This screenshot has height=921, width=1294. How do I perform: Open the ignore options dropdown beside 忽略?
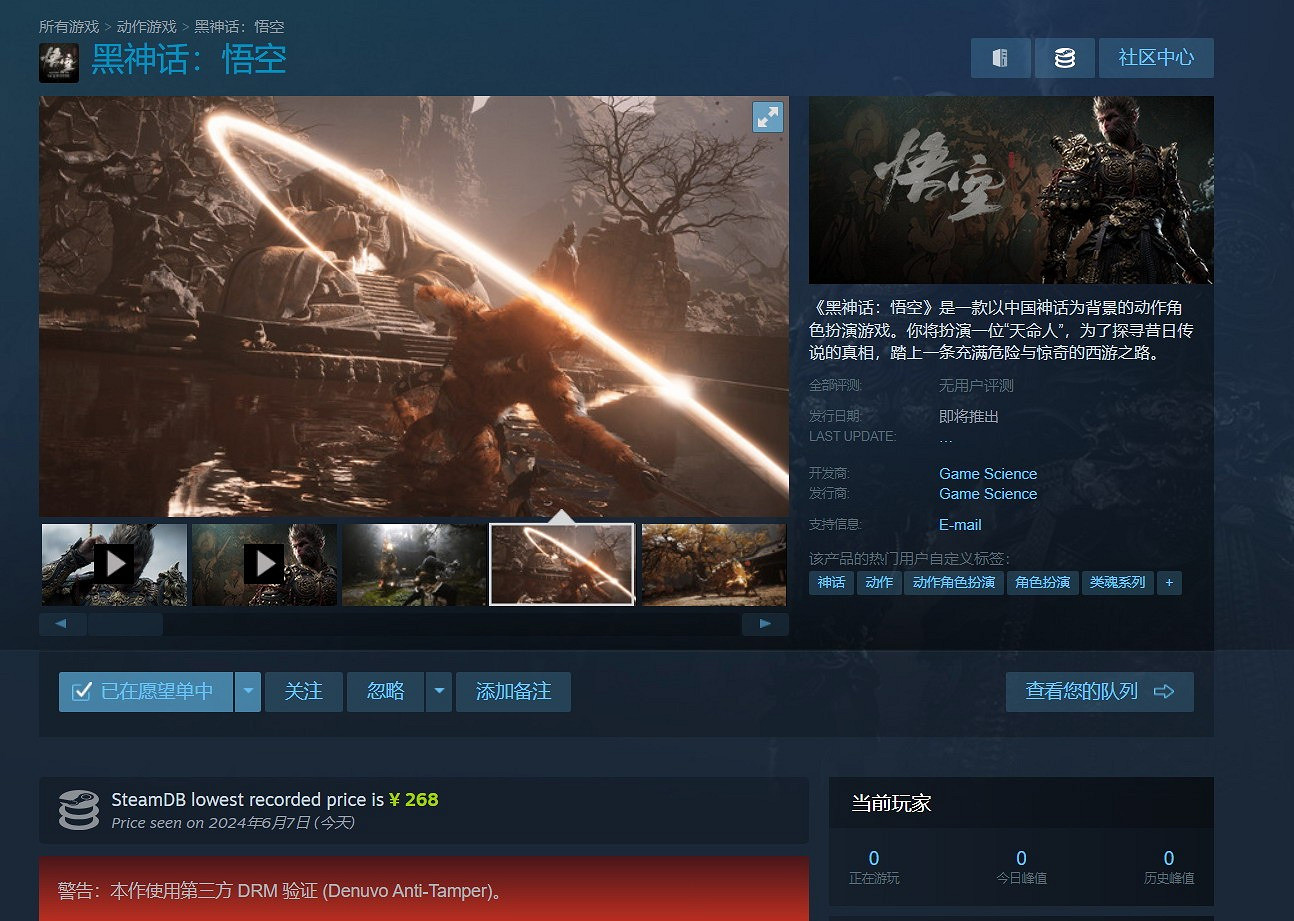438,692
